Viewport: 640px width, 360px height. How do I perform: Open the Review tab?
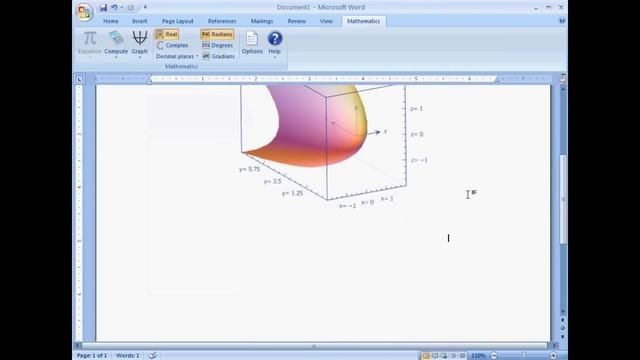point(297,21)
